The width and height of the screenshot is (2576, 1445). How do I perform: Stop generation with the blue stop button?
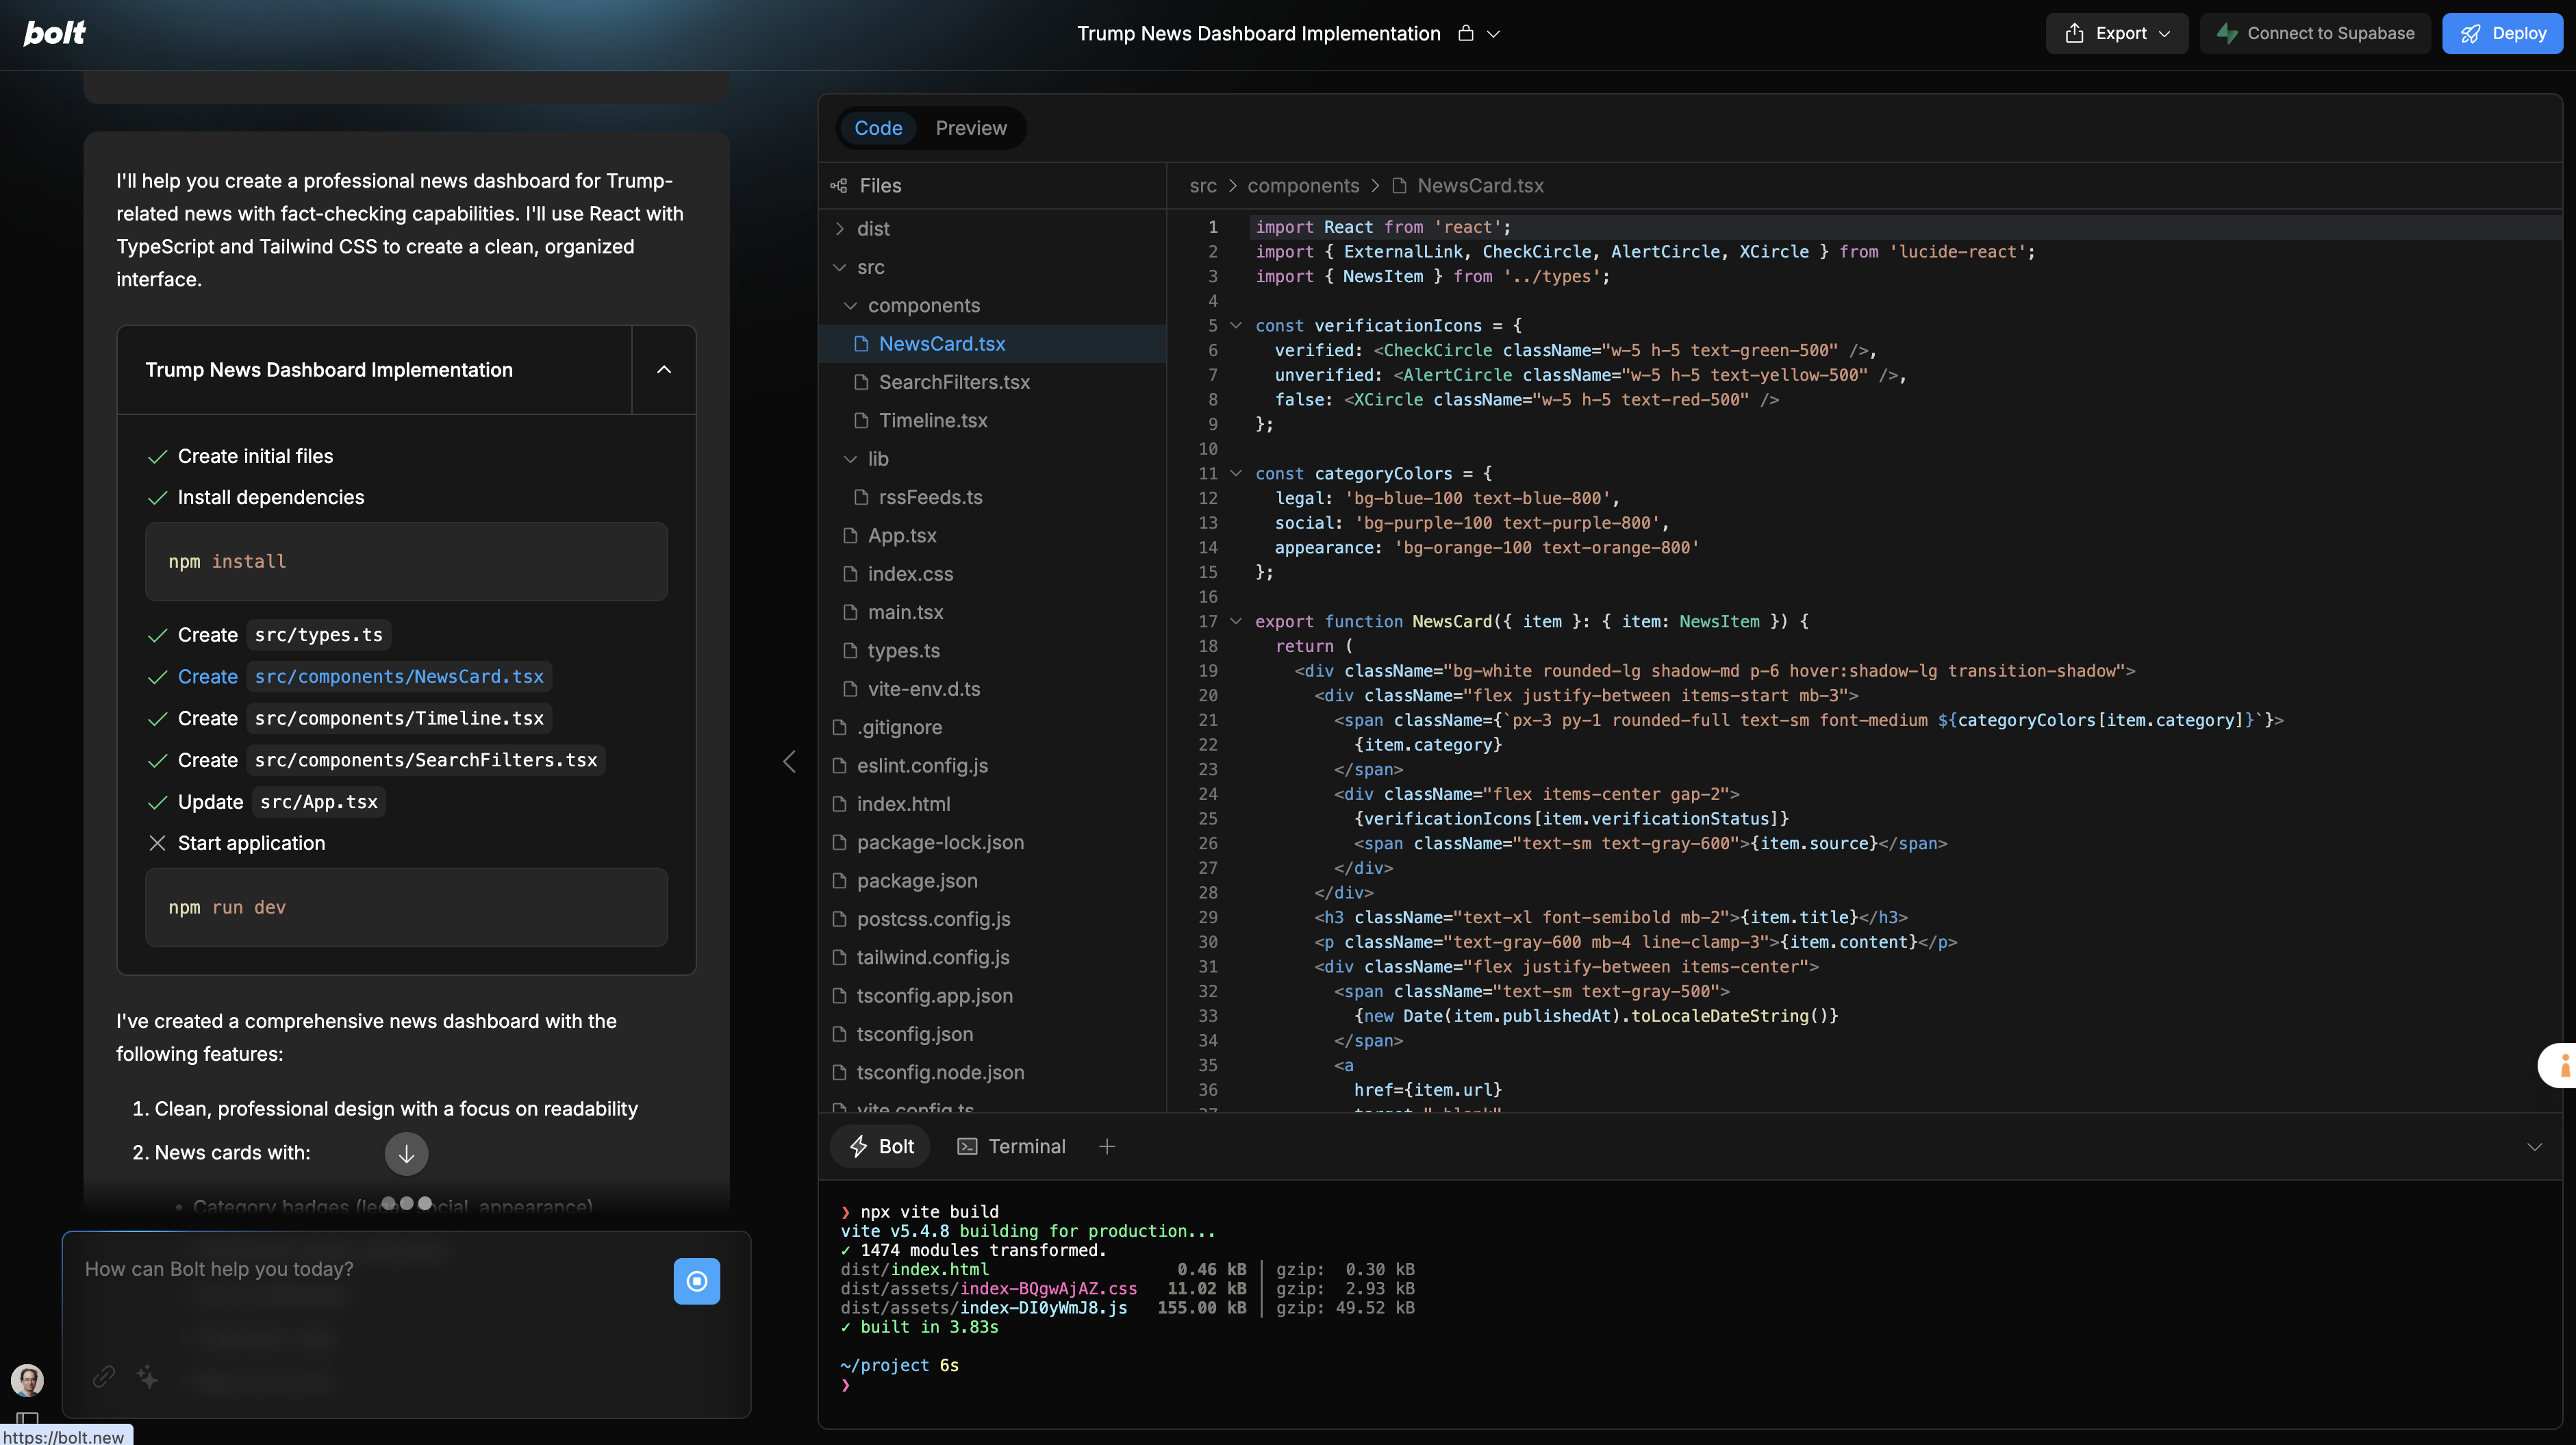click(x=697, y=1281)
